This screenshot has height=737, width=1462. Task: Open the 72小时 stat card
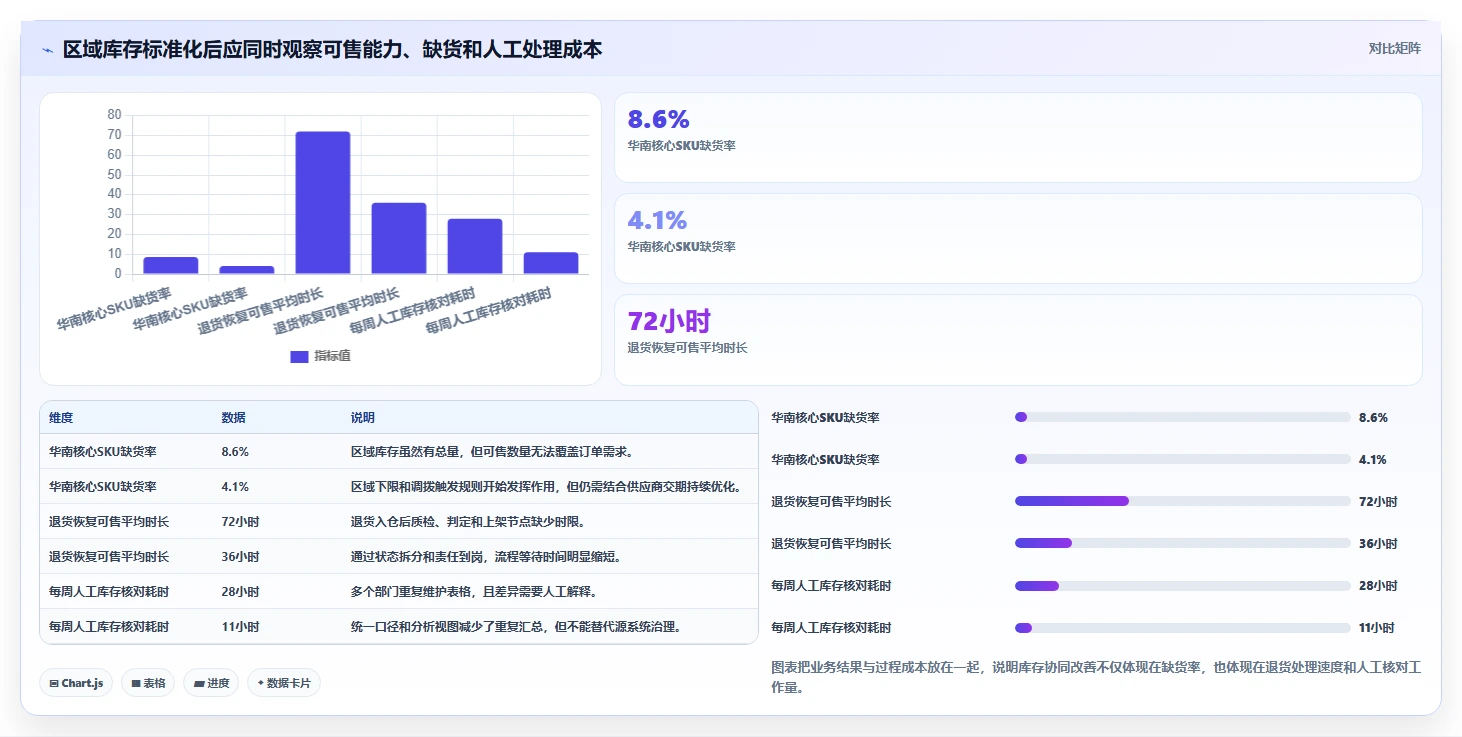click(x=1018, y=339)
